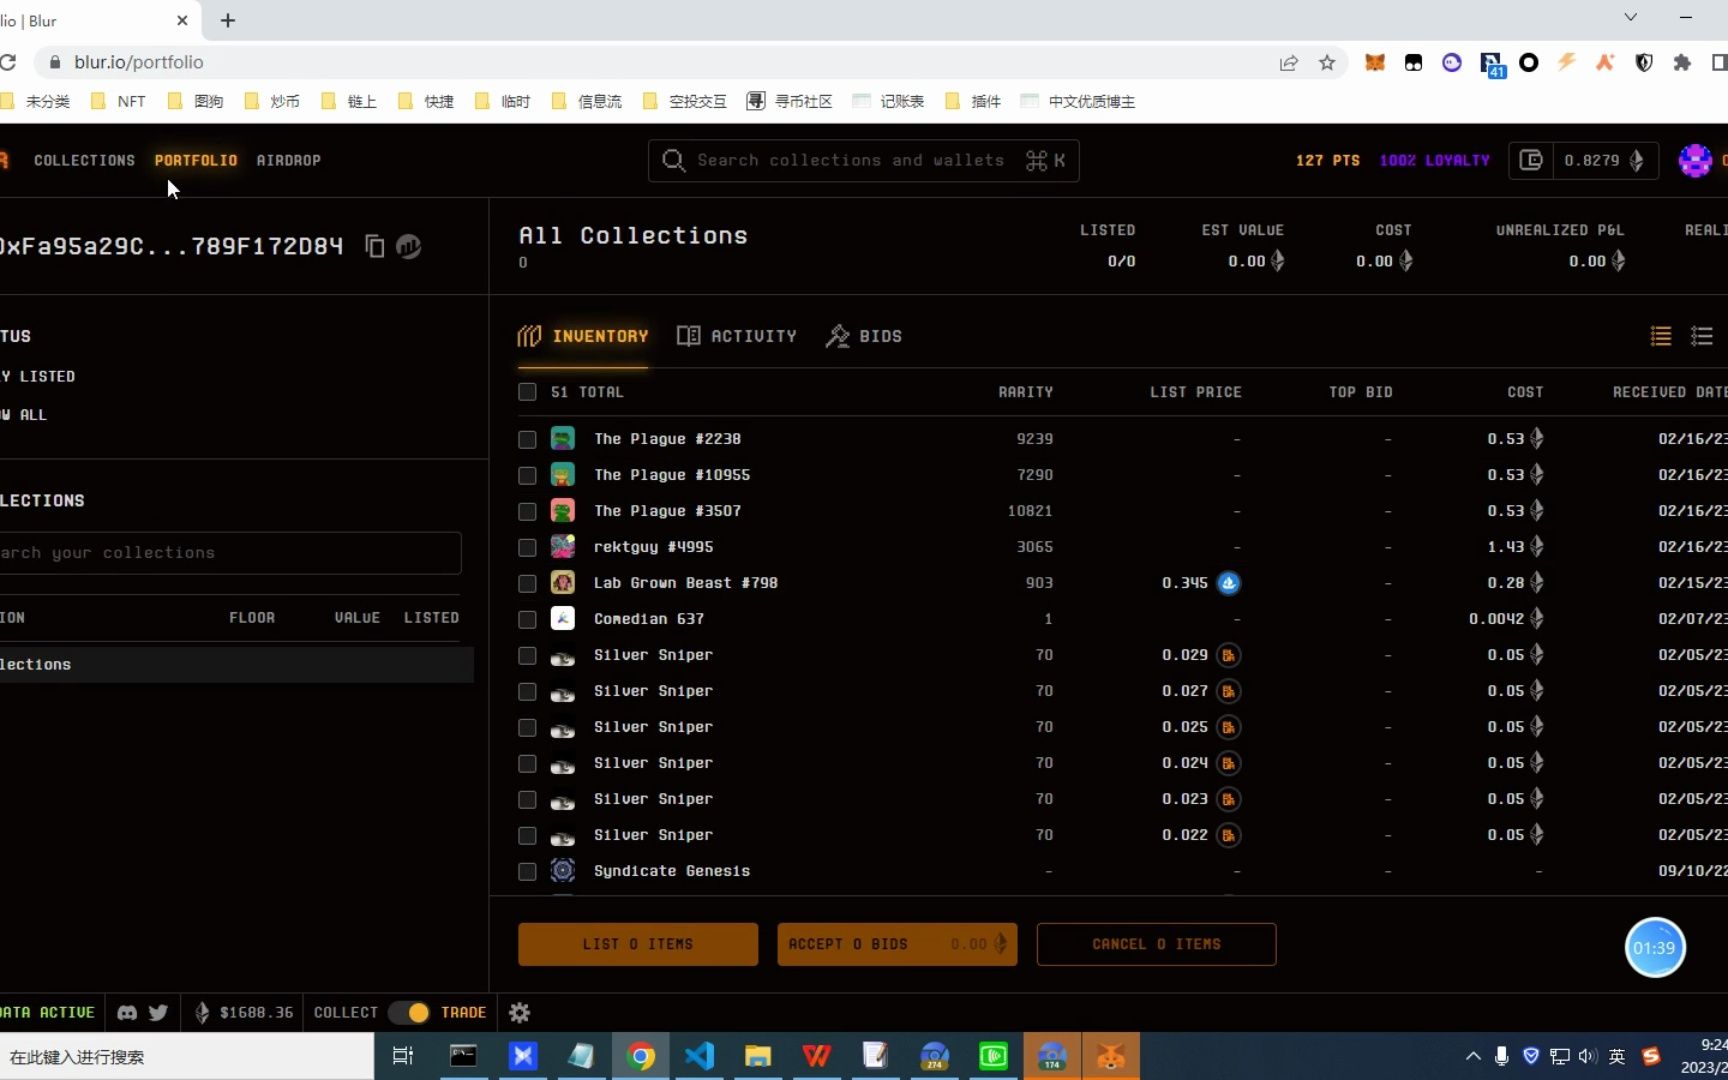Click the balance wallet icon near 0.8279
The image size is (1728, 1080).
[x=1531, y=160]
